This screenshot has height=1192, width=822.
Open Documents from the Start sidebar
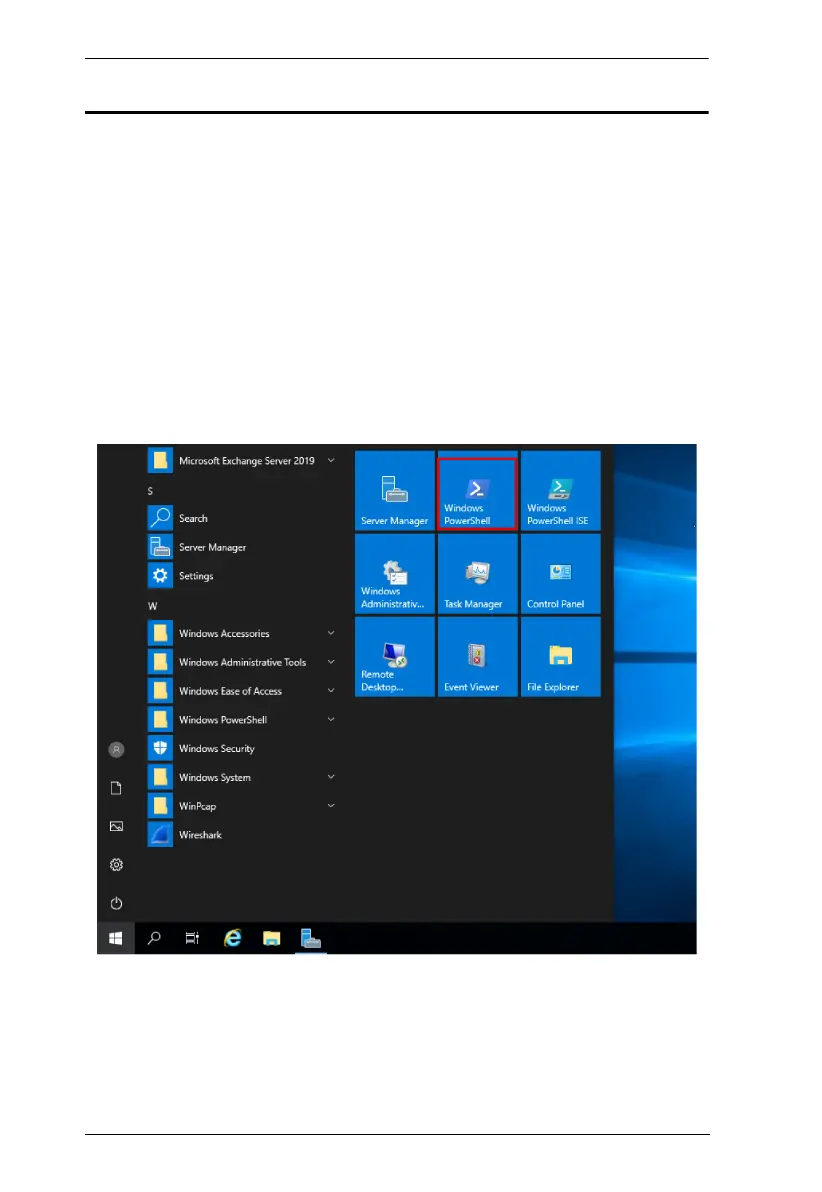[x=116, y=788]
